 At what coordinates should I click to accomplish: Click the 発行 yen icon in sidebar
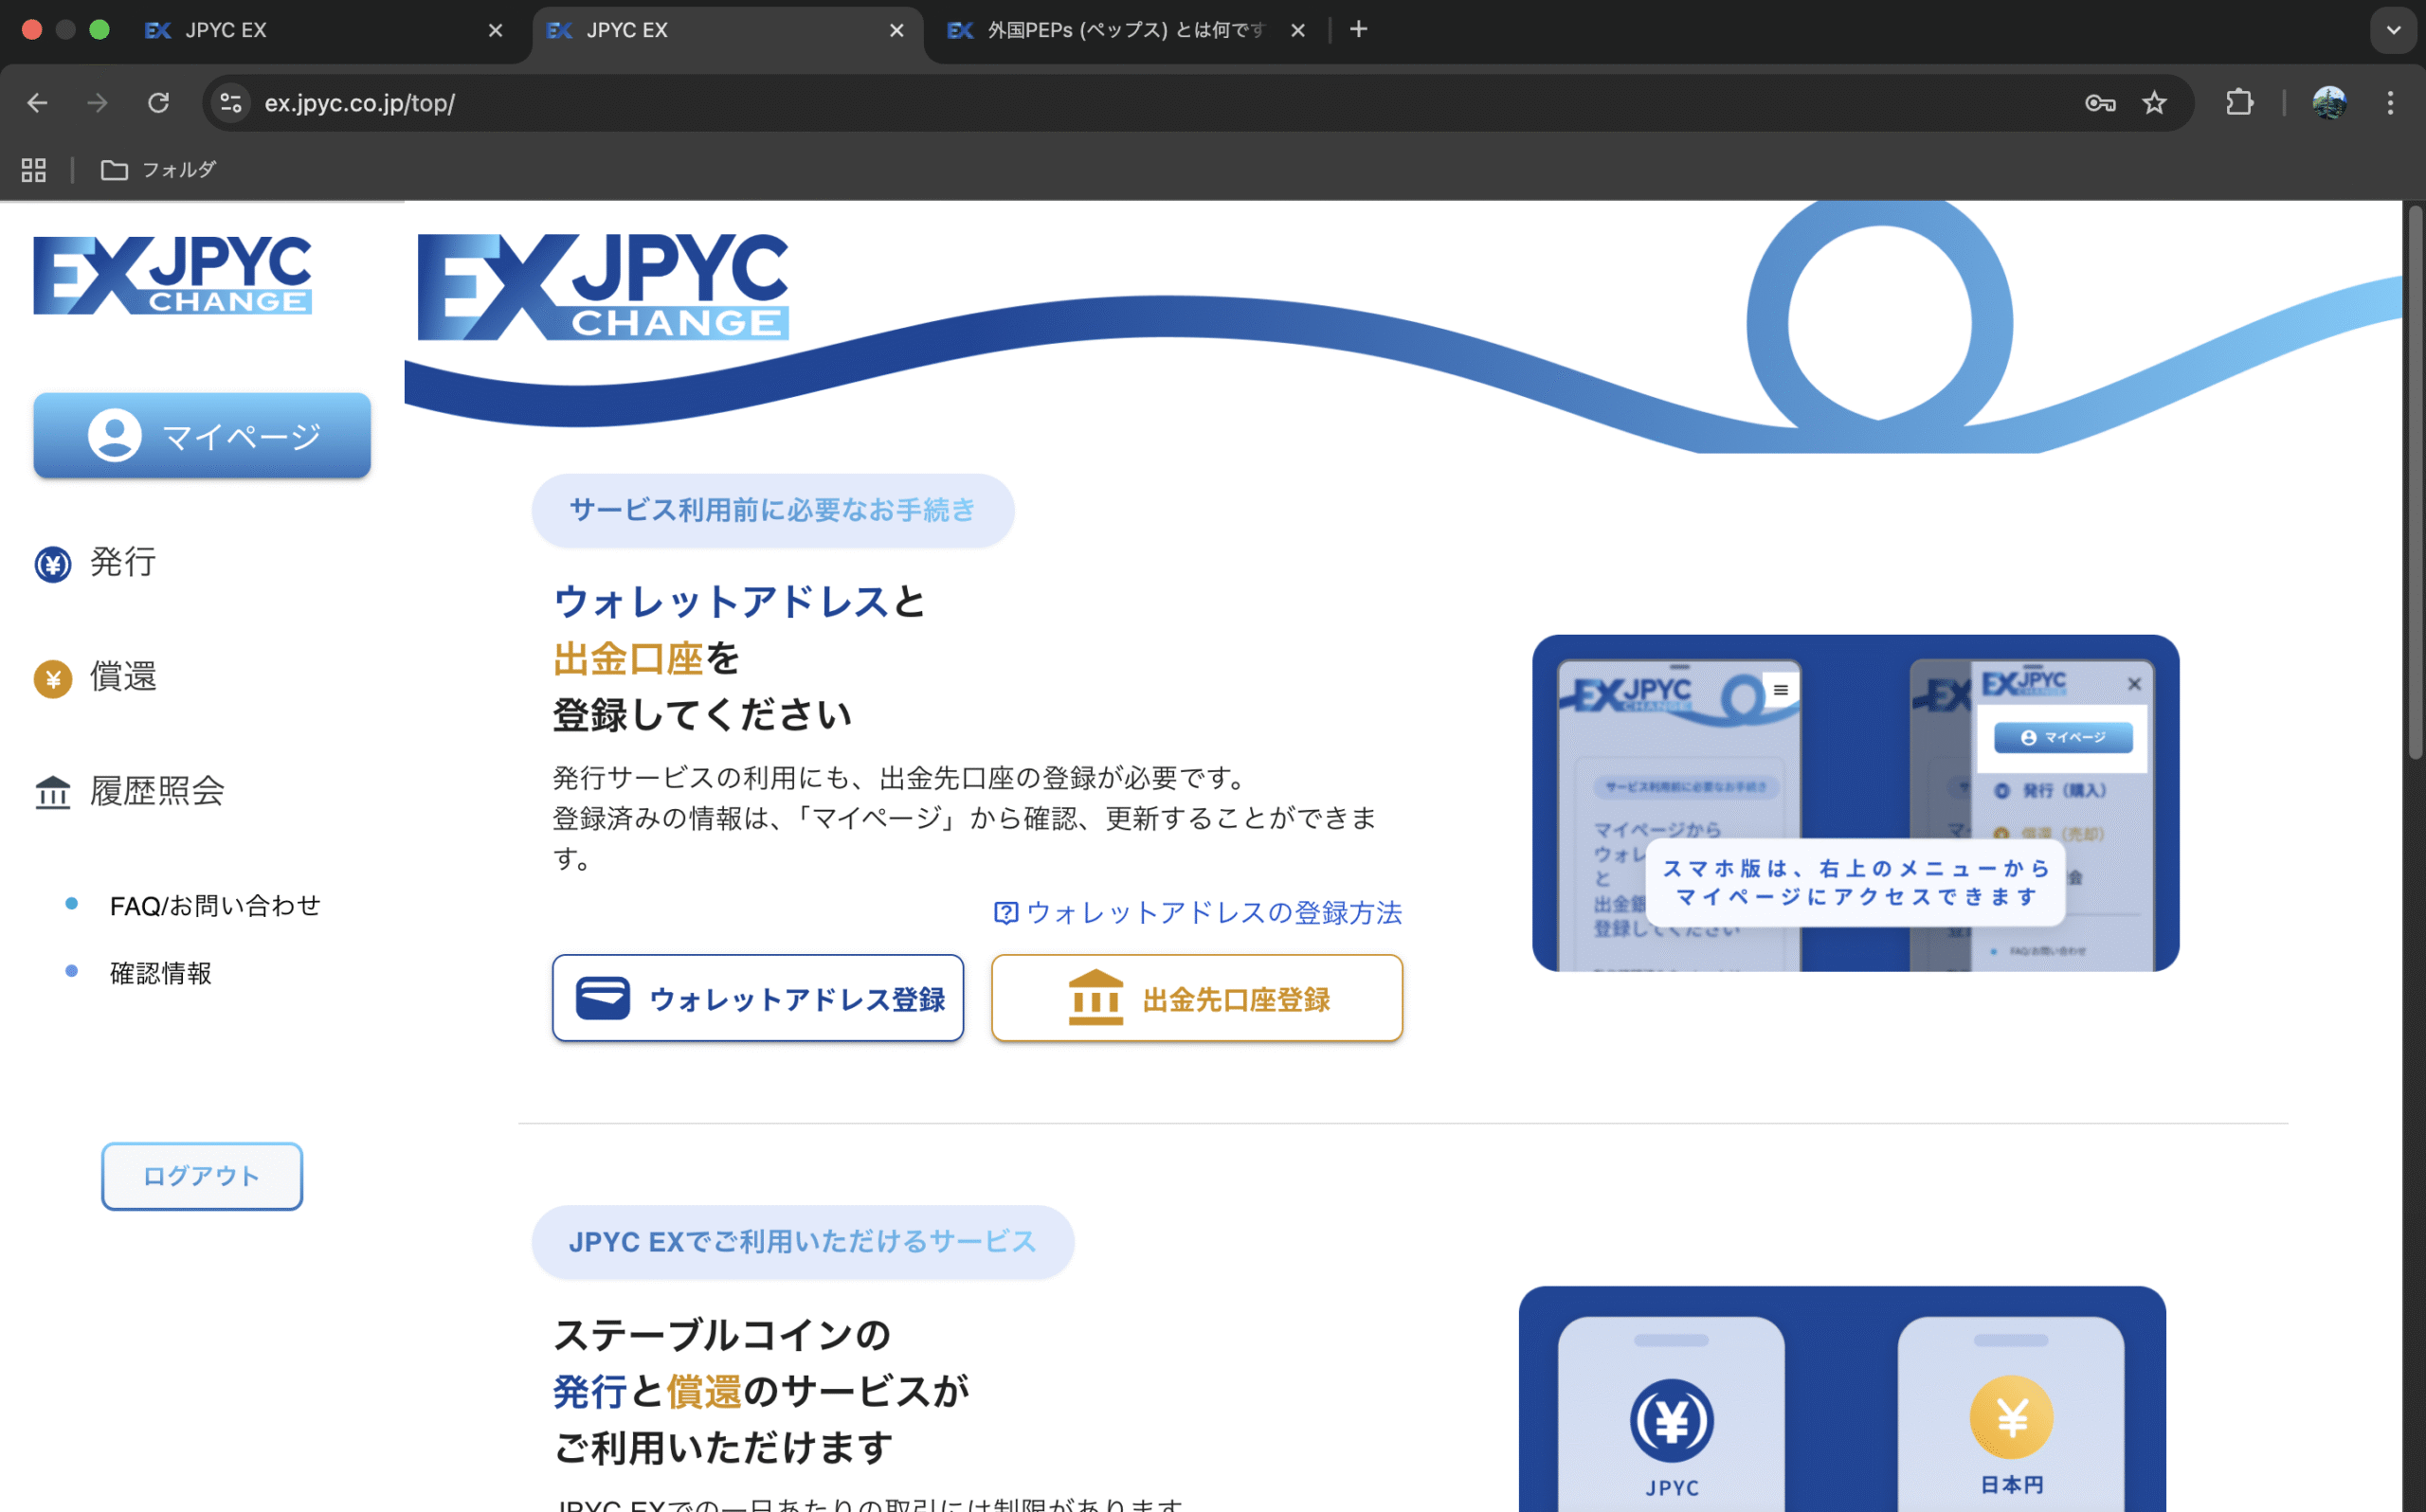pos(53,564)
